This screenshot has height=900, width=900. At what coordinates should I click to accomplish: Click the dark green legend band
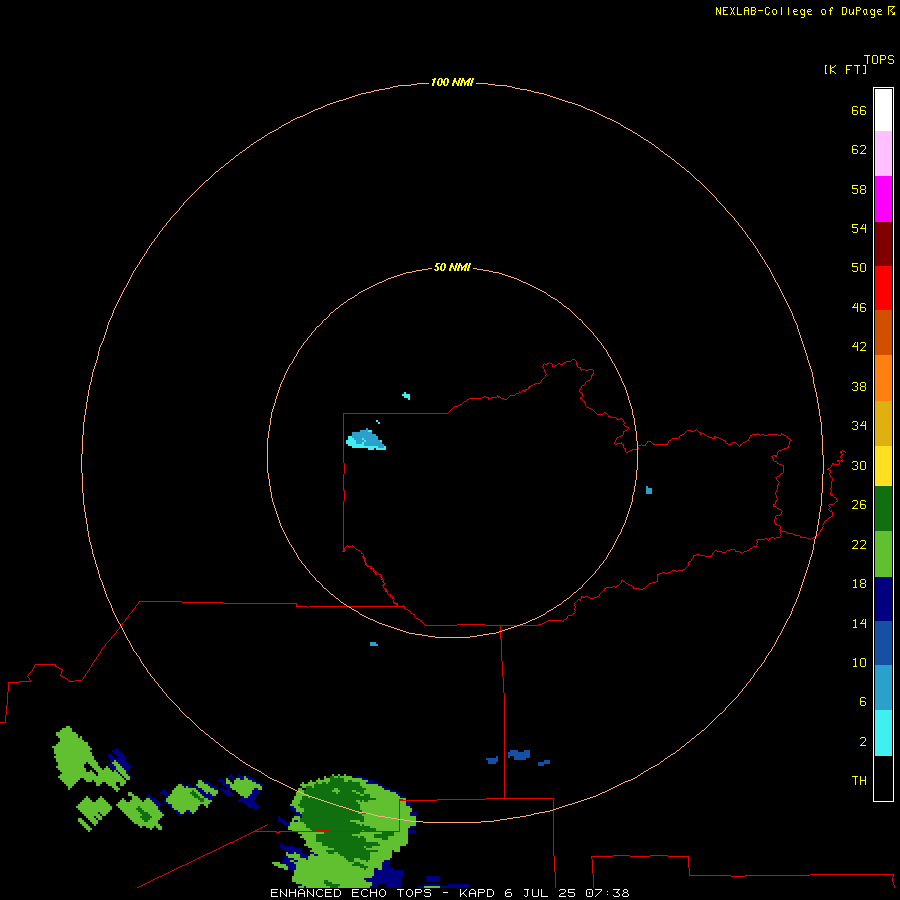(883, 509)
